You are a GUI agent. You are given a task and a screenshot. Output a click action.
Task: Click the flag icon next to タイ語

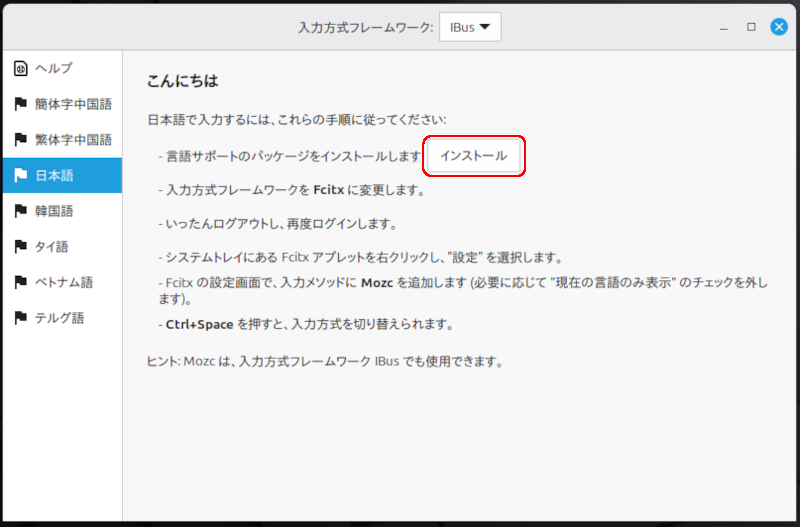[20, 247]
